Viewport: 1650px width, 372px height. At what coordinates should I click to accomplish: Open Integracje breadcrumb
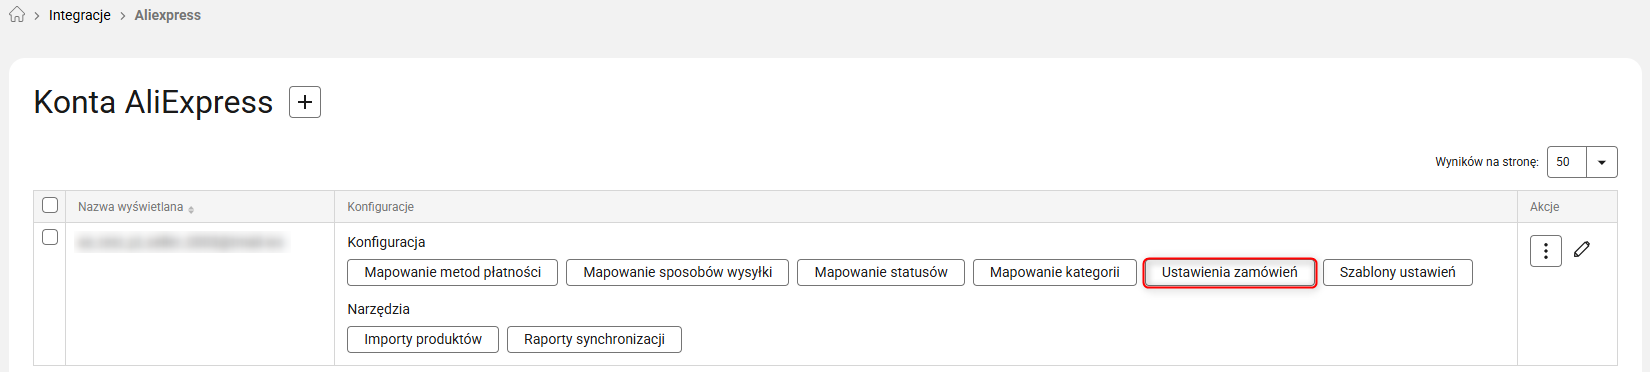pyautogui.click(x=80, y=15)
